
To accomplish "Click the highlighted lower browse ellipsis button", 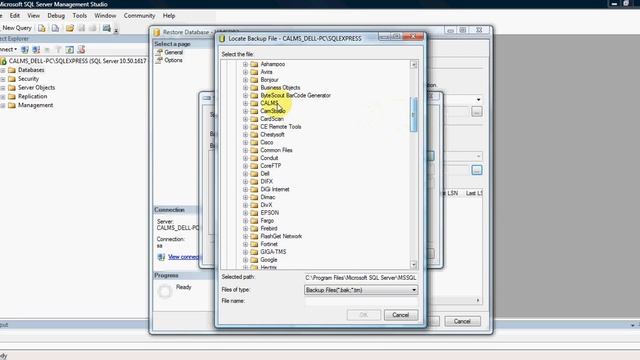I will click(477, 170).
